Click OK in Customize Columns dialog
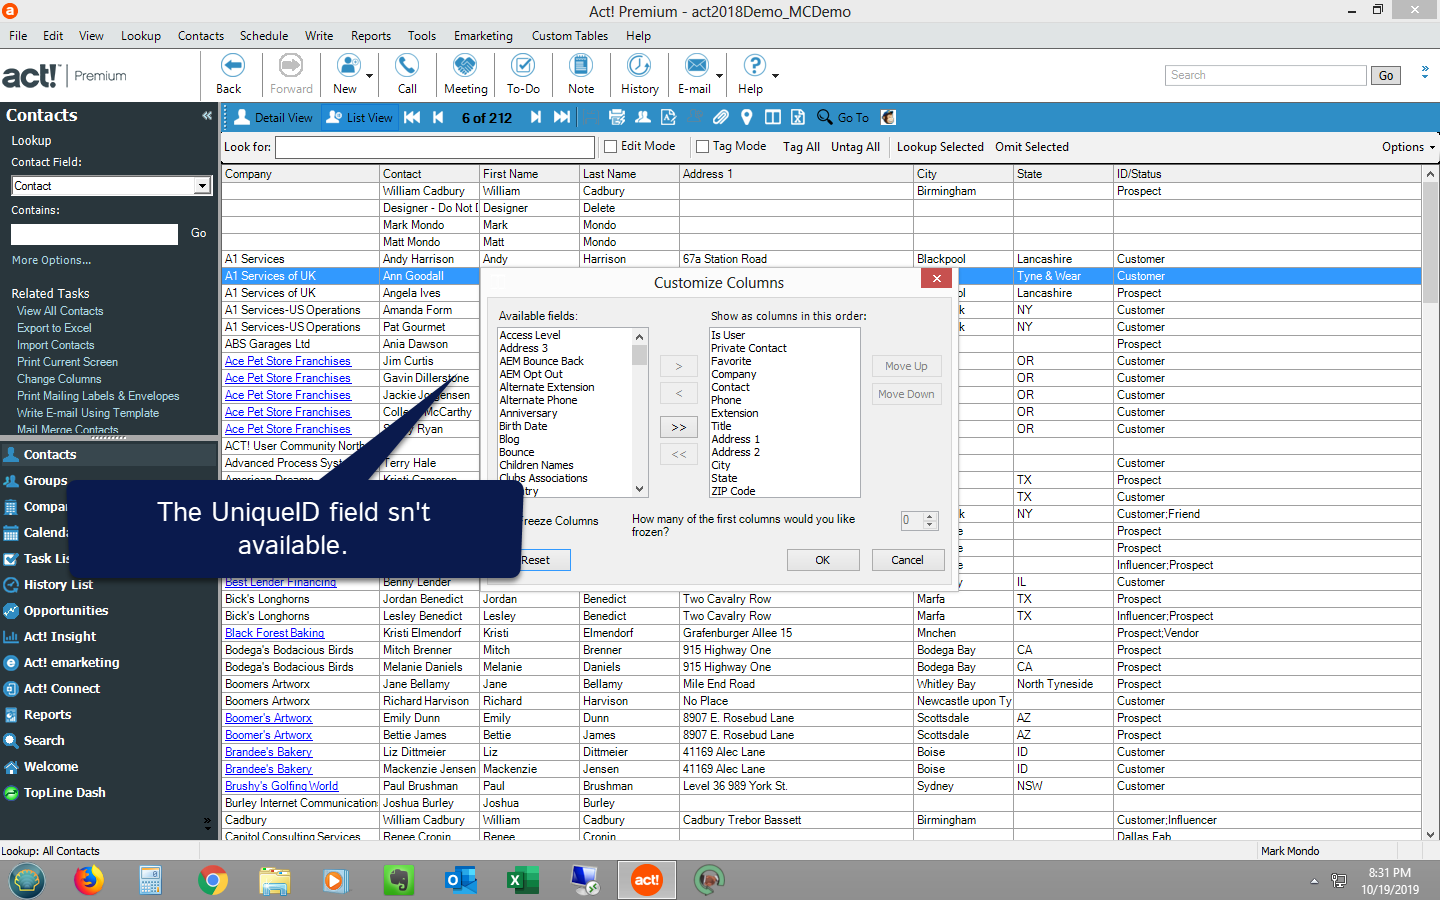The height and width of the screenshot is (900, 1440). (823, 560)
